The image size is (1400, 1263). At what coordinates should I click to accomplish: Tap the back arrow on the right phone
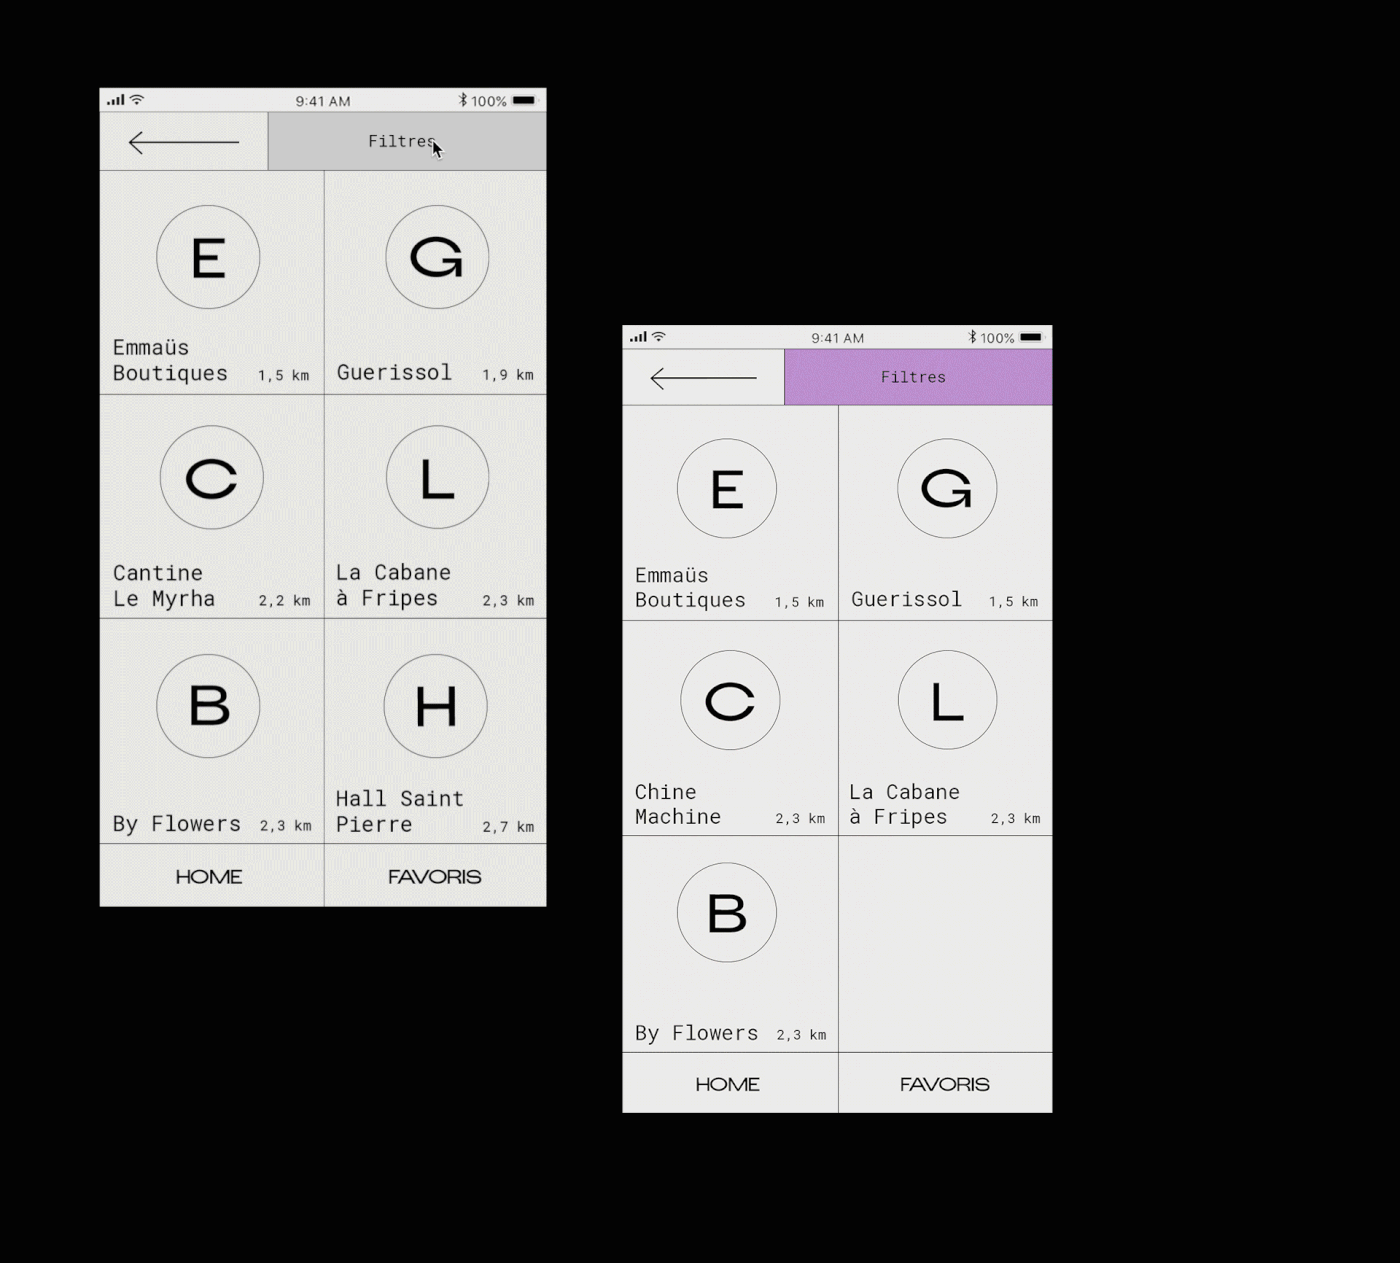(704, 378)
